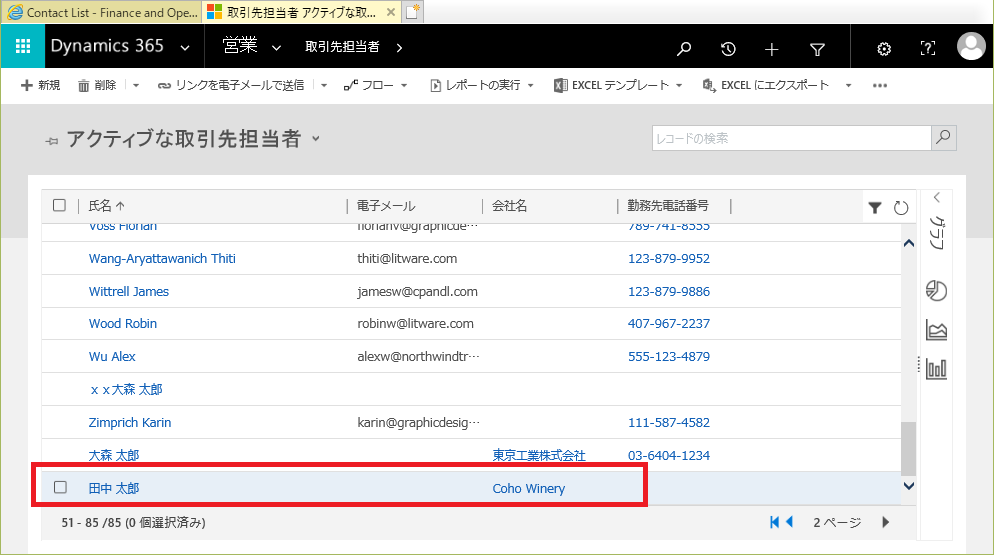Refresh the contact grid list
The height and width of the screenshot is (555, 994).
[900, 207]
